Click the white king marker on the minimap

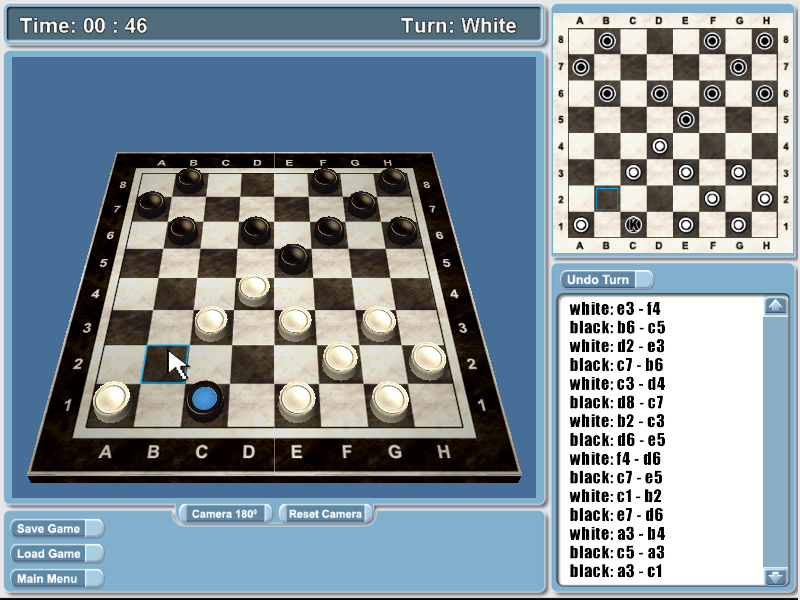634,224
